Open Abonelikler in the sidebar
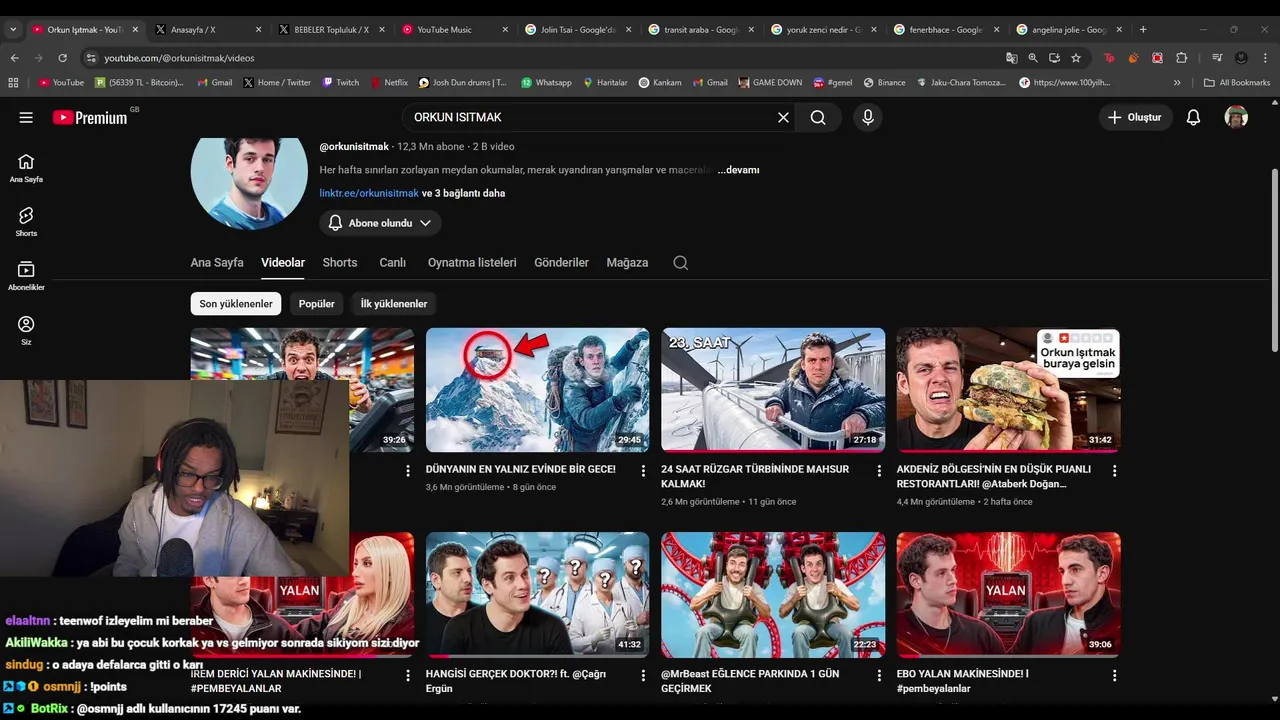The height and width of the screenshot is (720, 1280). click(26, 276)
